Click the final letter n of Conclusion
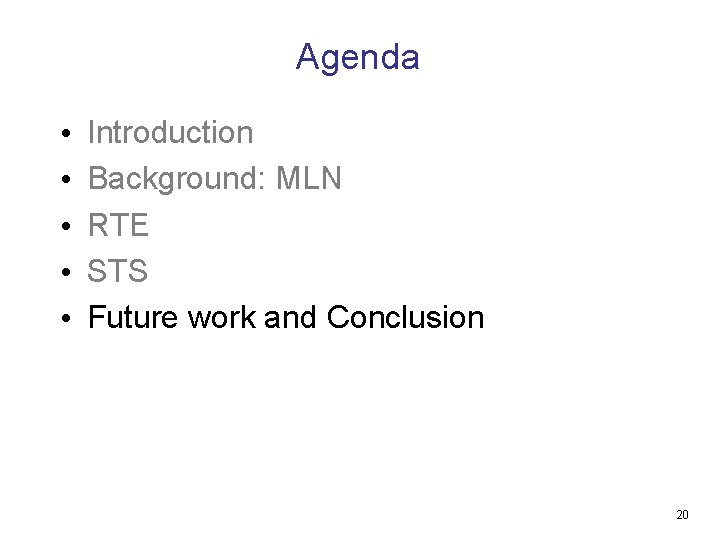 [x=476, y=320]
